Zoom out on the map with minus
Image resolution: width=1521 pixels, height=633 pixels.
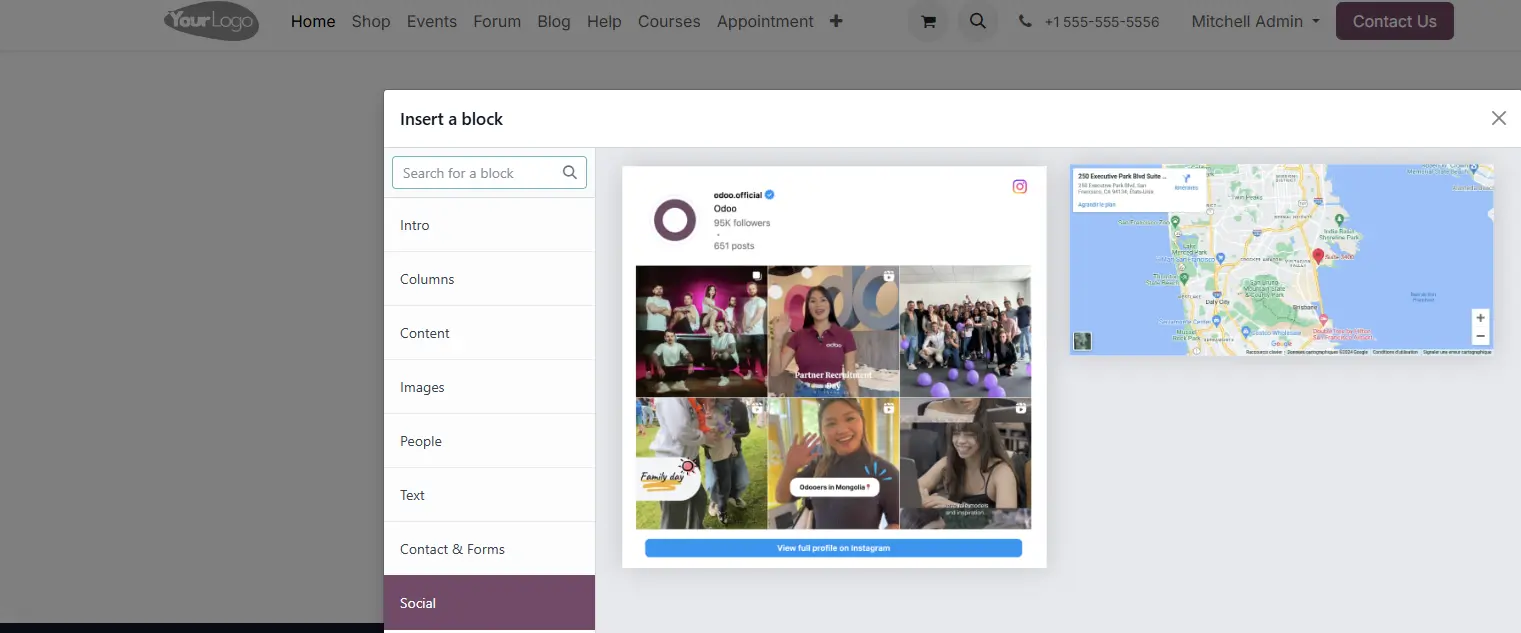point(1481,336)
